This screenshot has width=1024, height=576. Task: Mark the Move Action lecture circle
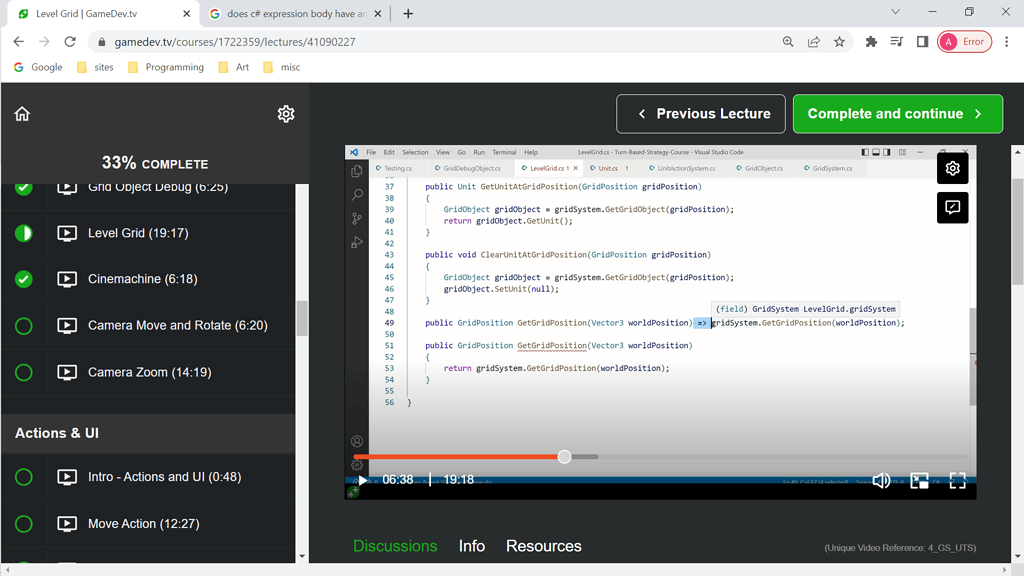tap(24, 523)
